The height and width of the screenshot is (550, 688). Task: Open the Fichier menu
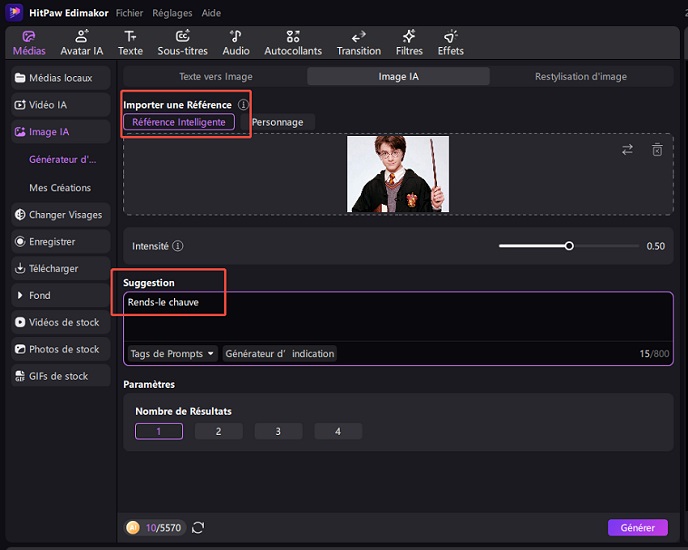click(129, 13)
